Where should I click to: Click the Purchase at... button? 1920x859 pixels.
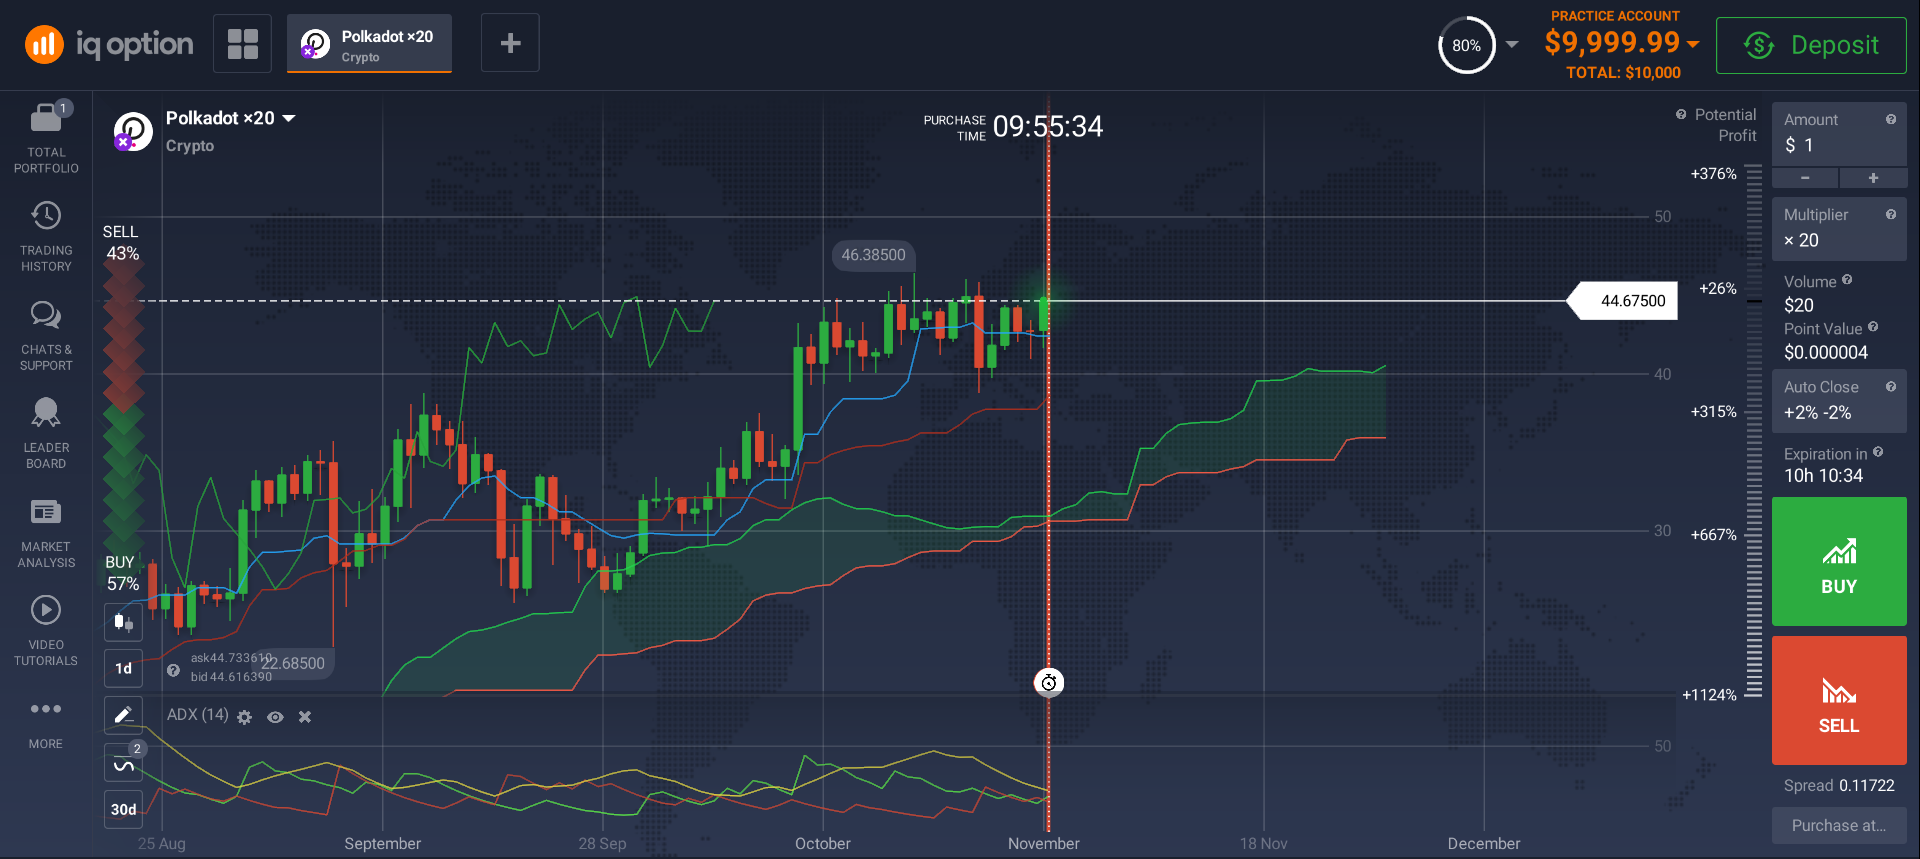click(x=1839, y=826)
